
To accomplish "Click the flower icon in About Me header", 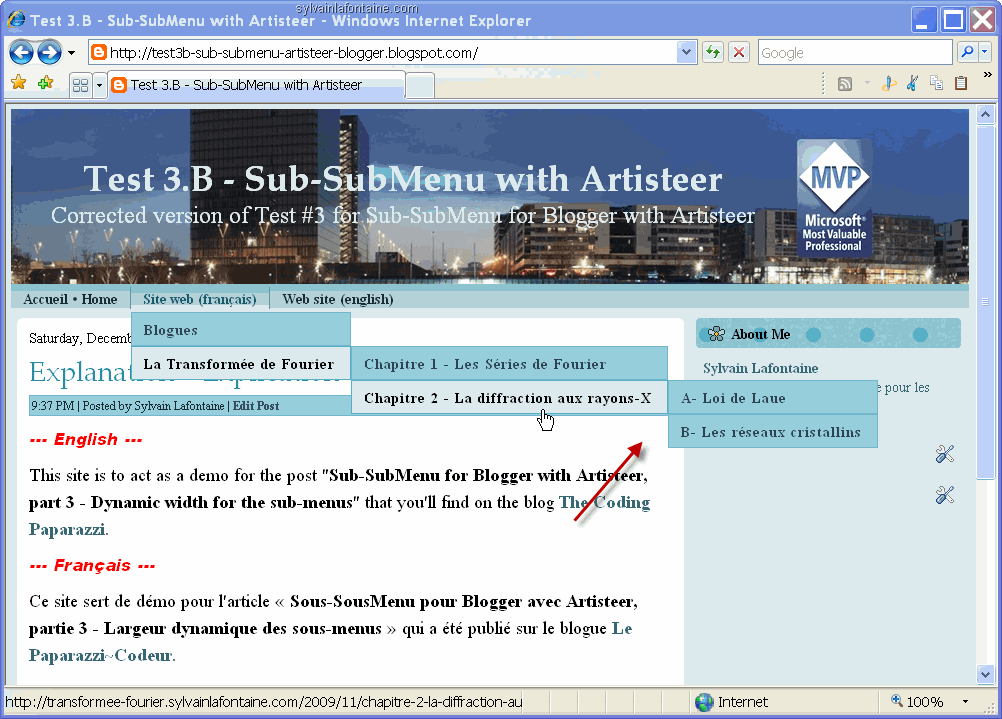I will pos(716,334).
